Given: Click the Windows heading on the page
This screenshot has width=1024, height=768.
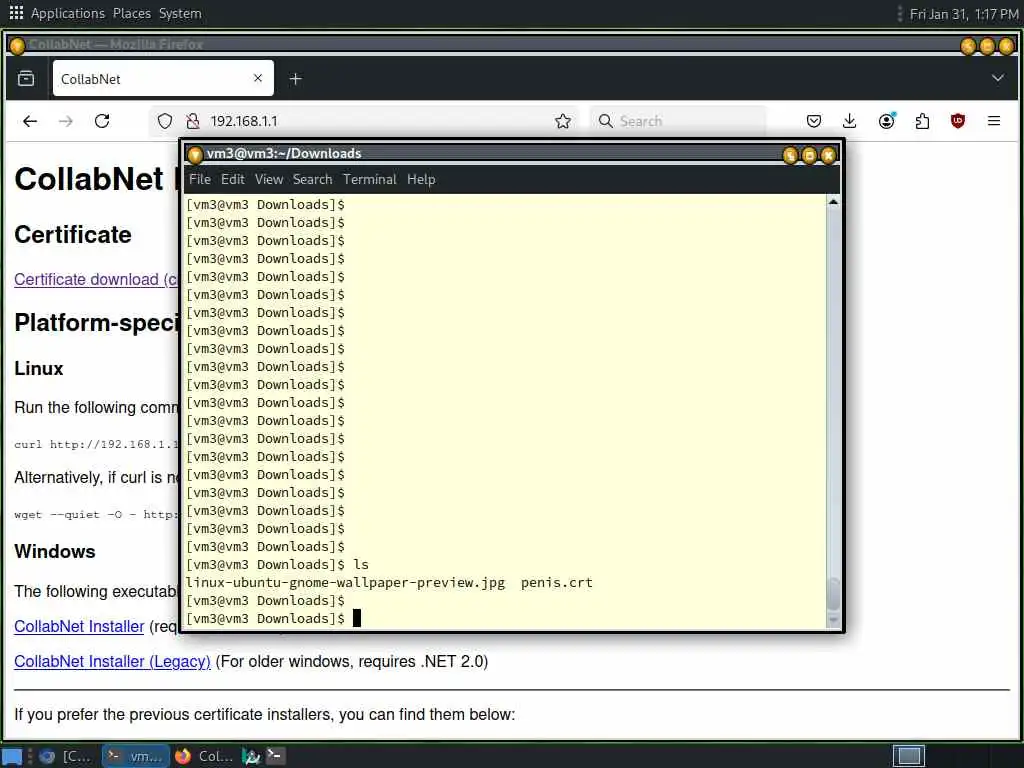Looking at the screenshot, I should click(55, 551).
